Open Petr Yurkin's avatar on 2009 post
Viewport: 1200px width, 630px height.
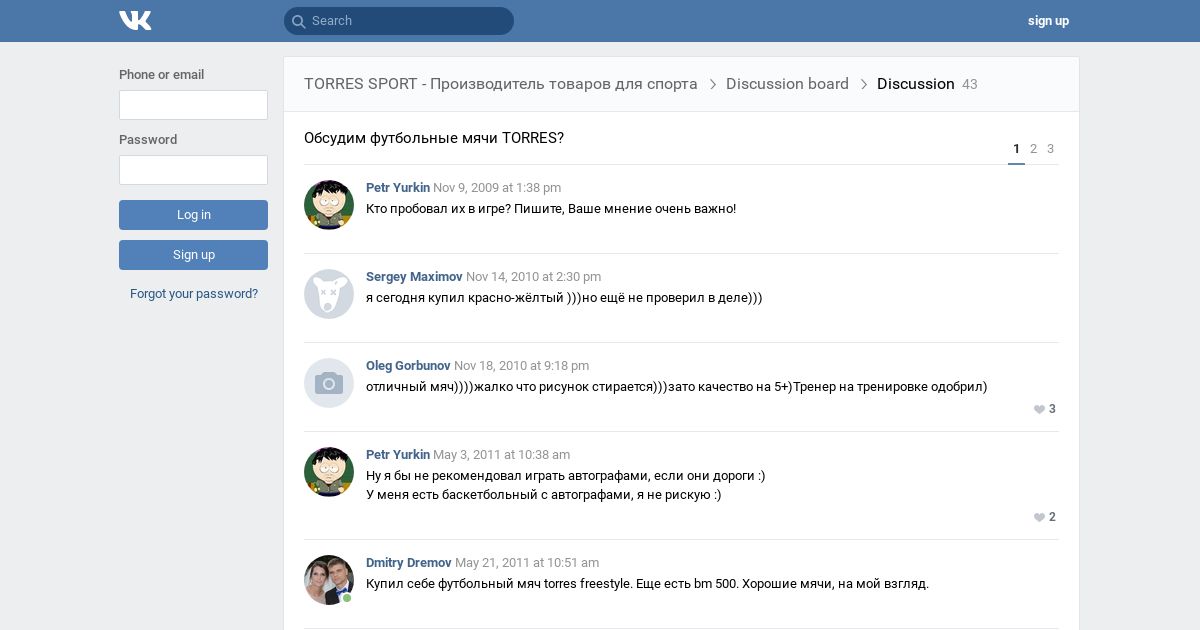pos(329,205)
